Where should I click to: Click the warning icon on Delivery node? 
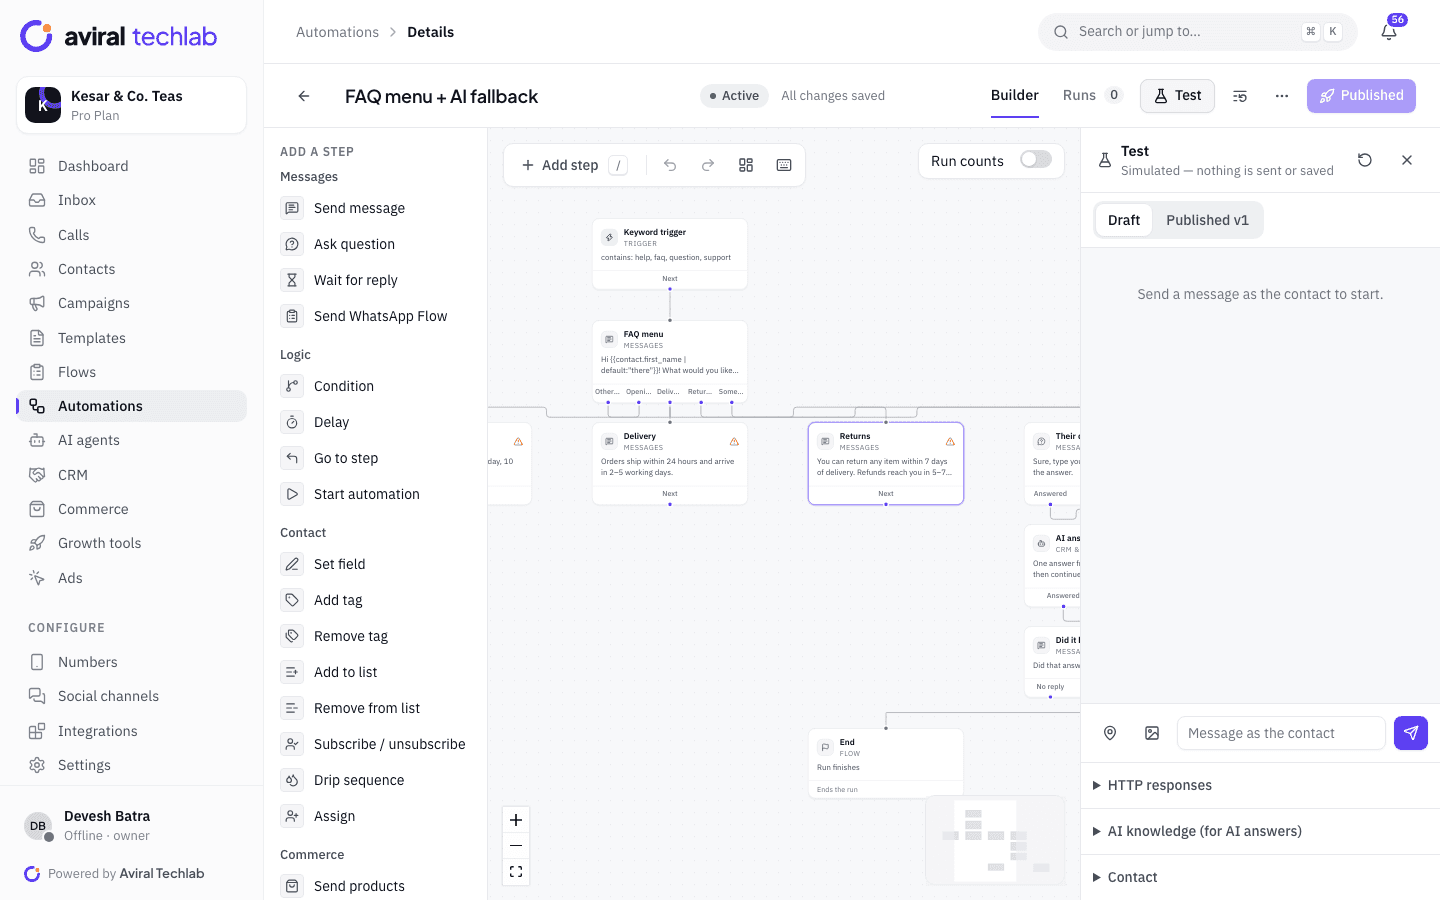734,441
